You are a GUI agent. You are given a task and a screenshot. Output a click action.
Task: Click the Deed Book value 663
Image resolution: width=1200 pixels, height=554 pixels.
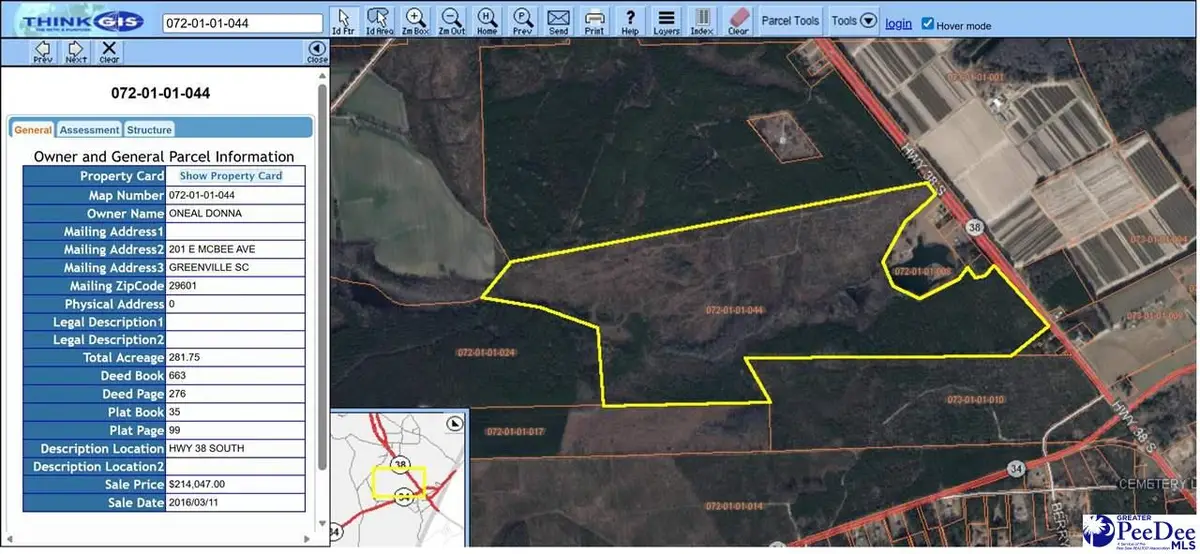click(x=178, y=375)
